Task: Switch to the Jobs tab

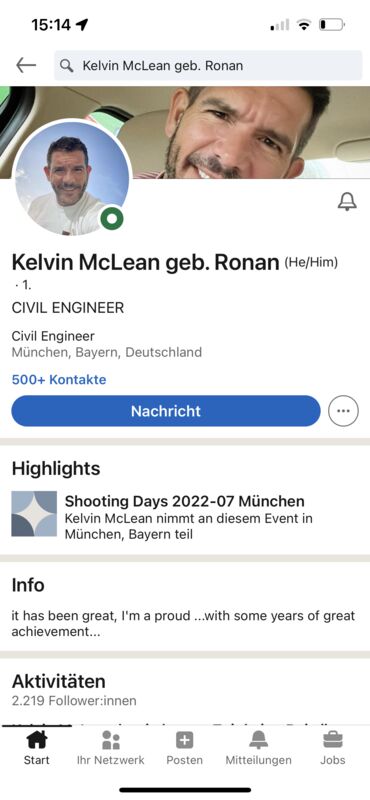Action: coord(333,747)
